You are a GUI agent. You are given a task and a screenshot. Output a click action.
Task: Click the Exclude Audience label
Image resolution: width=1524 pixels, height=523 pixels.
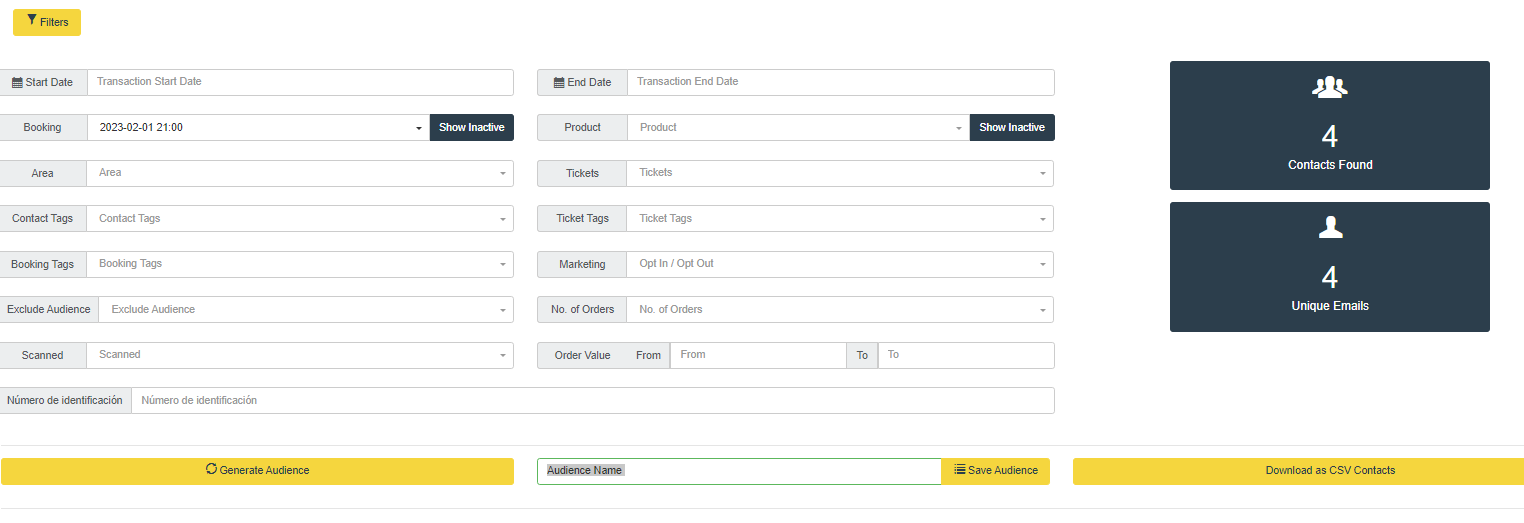48,310
